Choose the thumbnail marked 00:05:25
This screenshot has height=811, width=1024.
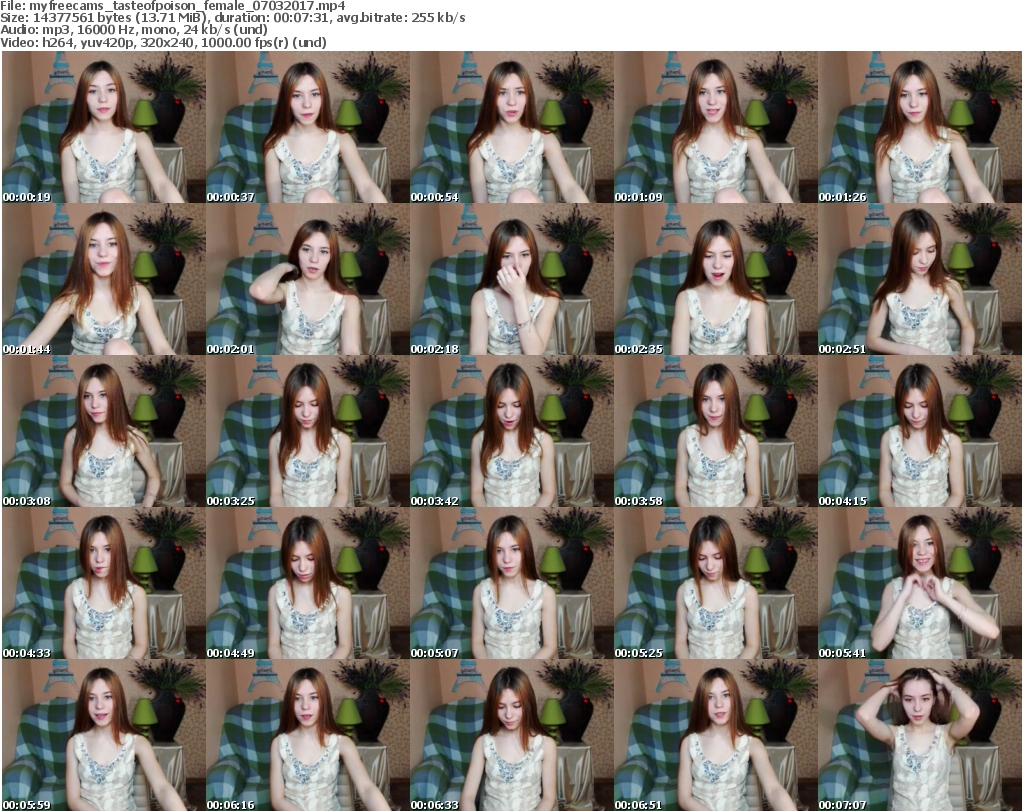[716, 584]
